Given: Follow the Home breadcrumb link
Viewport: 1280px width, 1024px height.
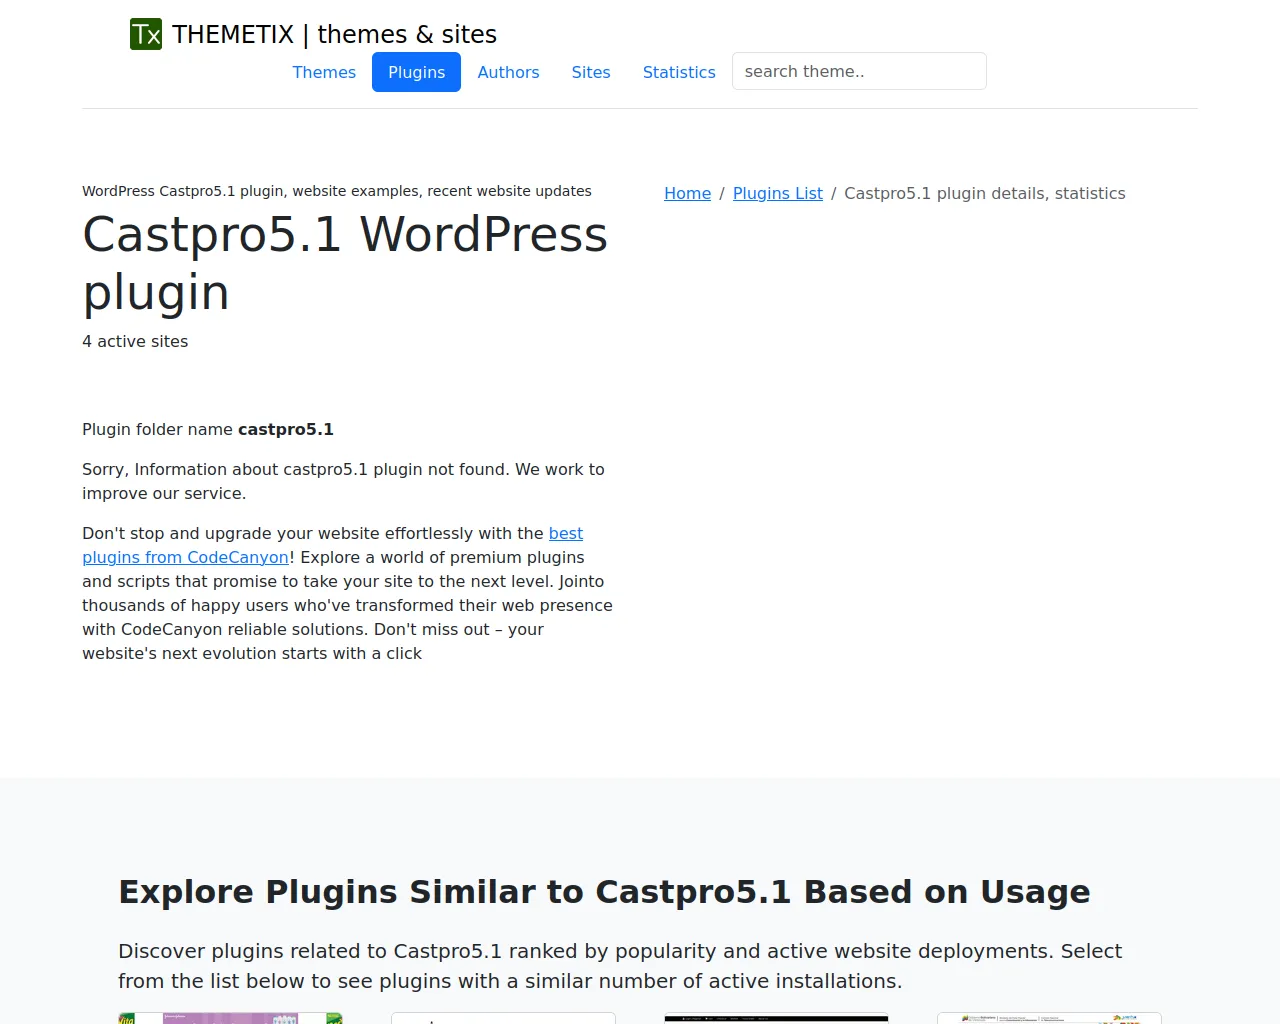Looking at the screenshot, I should (x=687, y=193).
